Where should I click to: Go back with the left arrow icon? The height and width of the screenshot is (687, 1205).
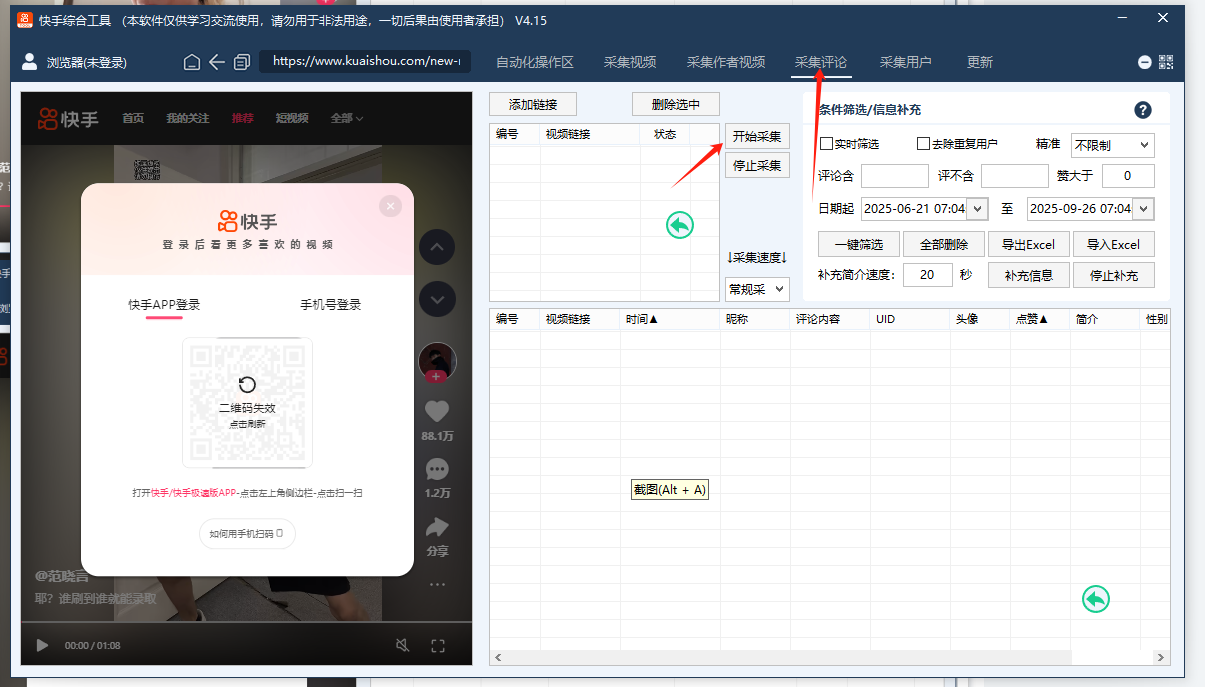pyautogui.click(x=217, y=62)
